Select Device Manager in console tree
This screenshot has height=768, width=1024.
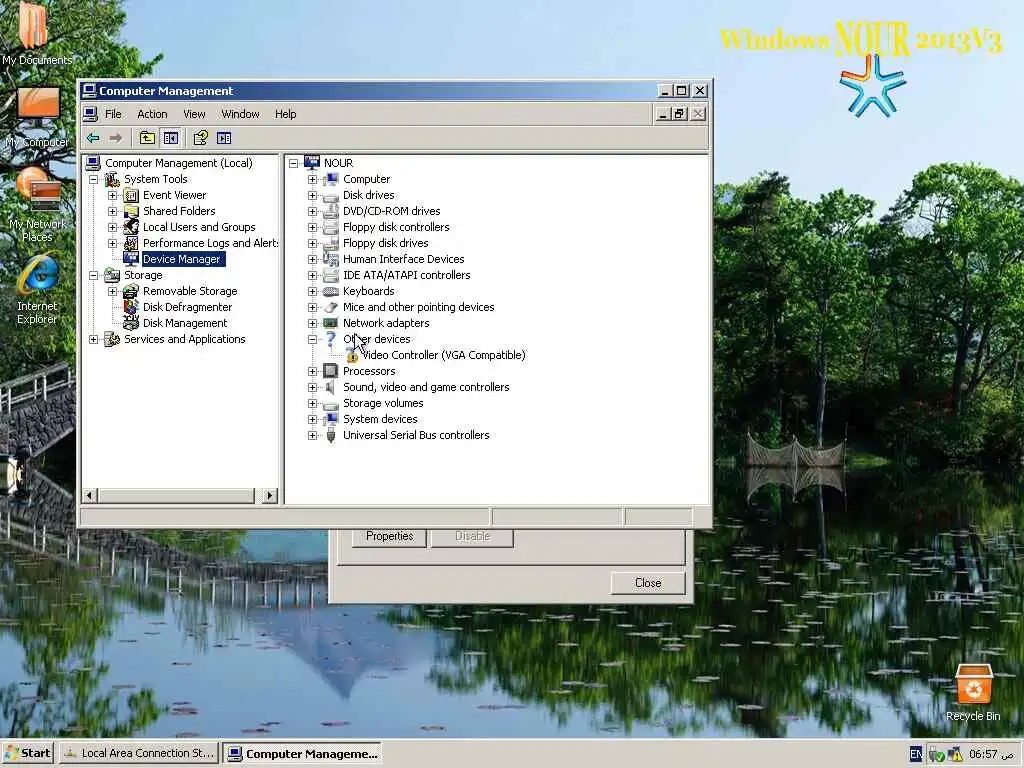tap(182, 259)
